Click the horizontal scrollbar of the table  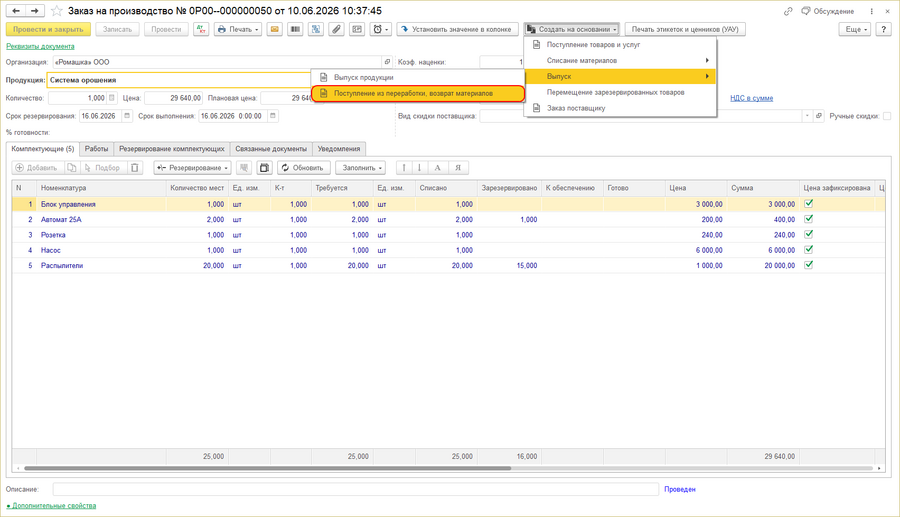tap(267, 468)
